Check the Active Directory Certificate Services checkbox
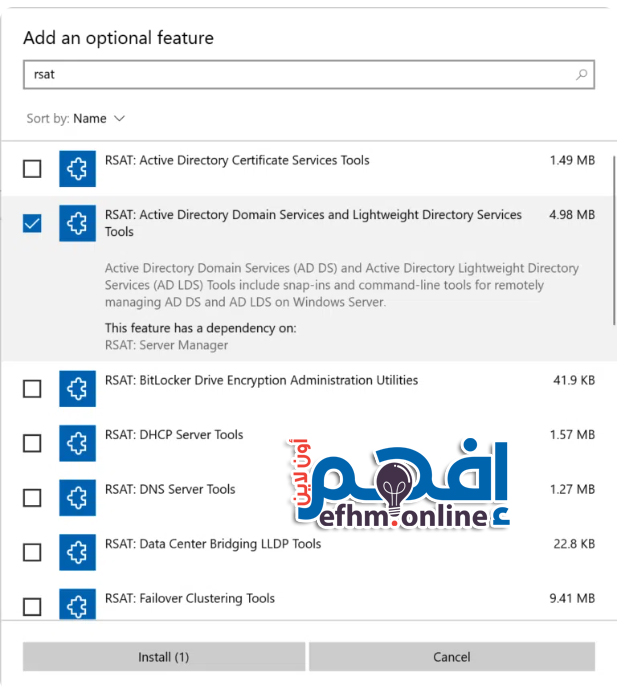 coord(32,169)
